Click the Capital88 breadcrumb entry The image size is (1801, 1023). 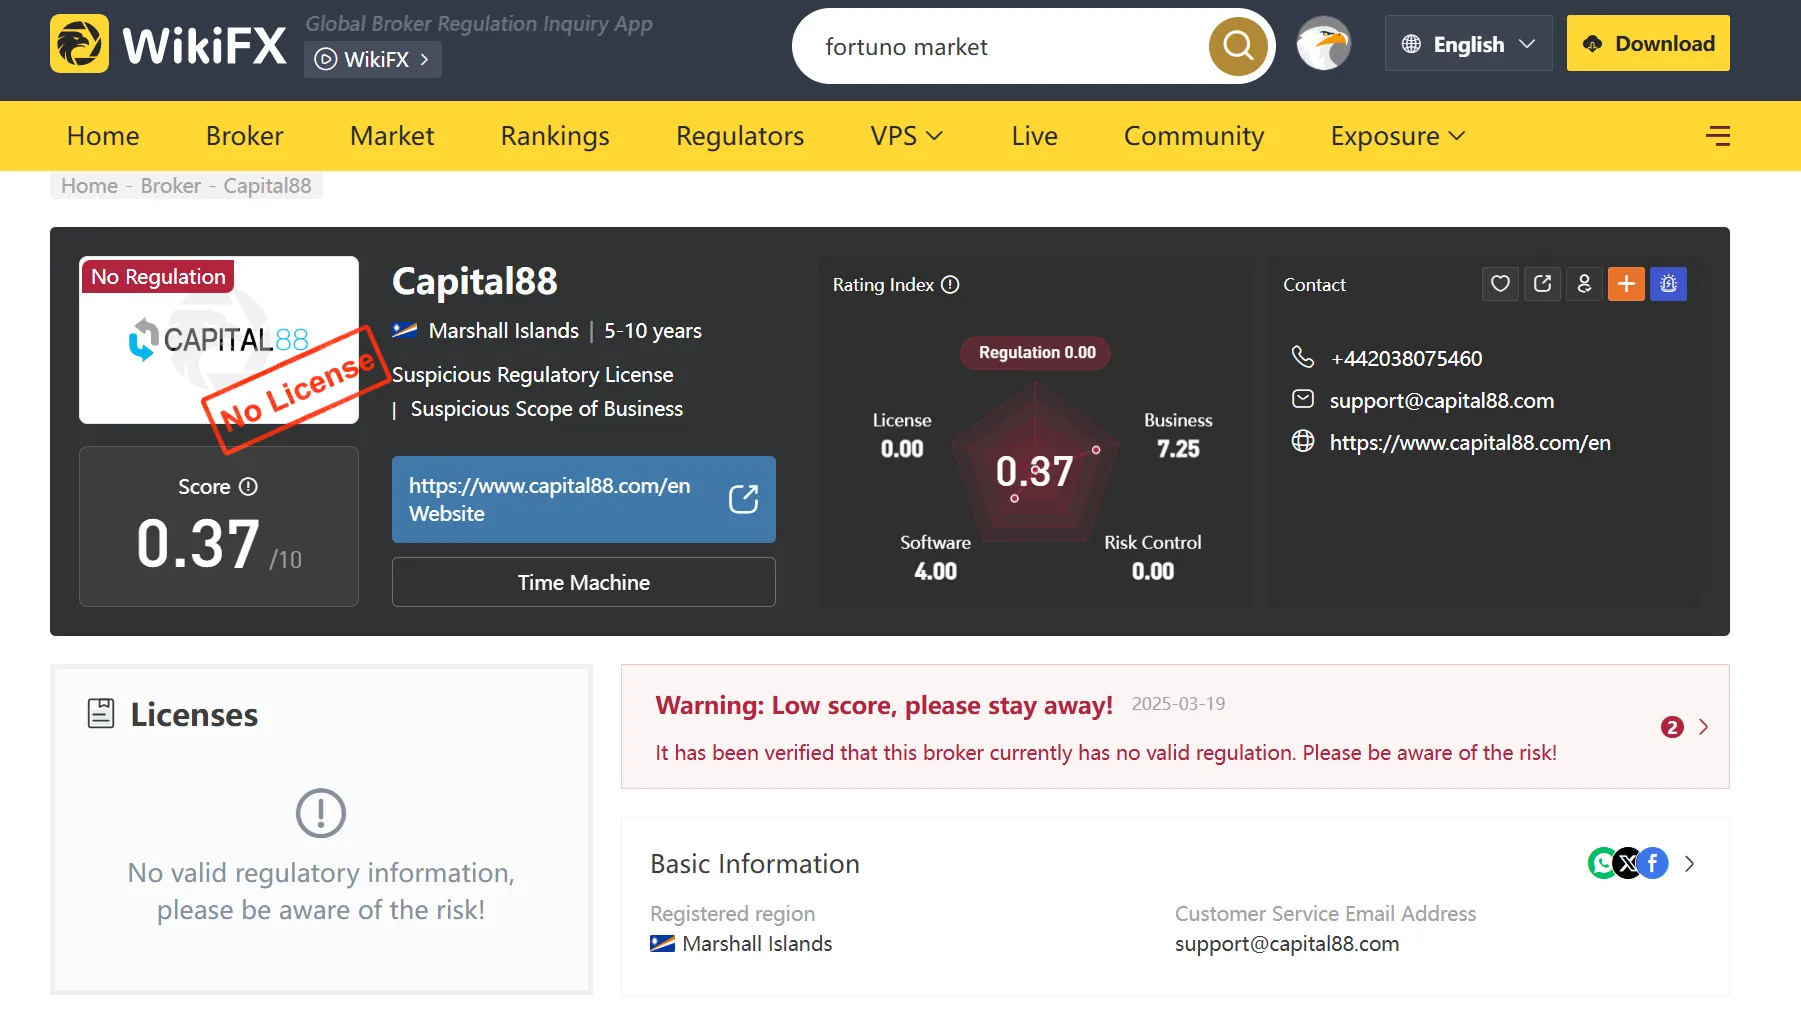267,186
